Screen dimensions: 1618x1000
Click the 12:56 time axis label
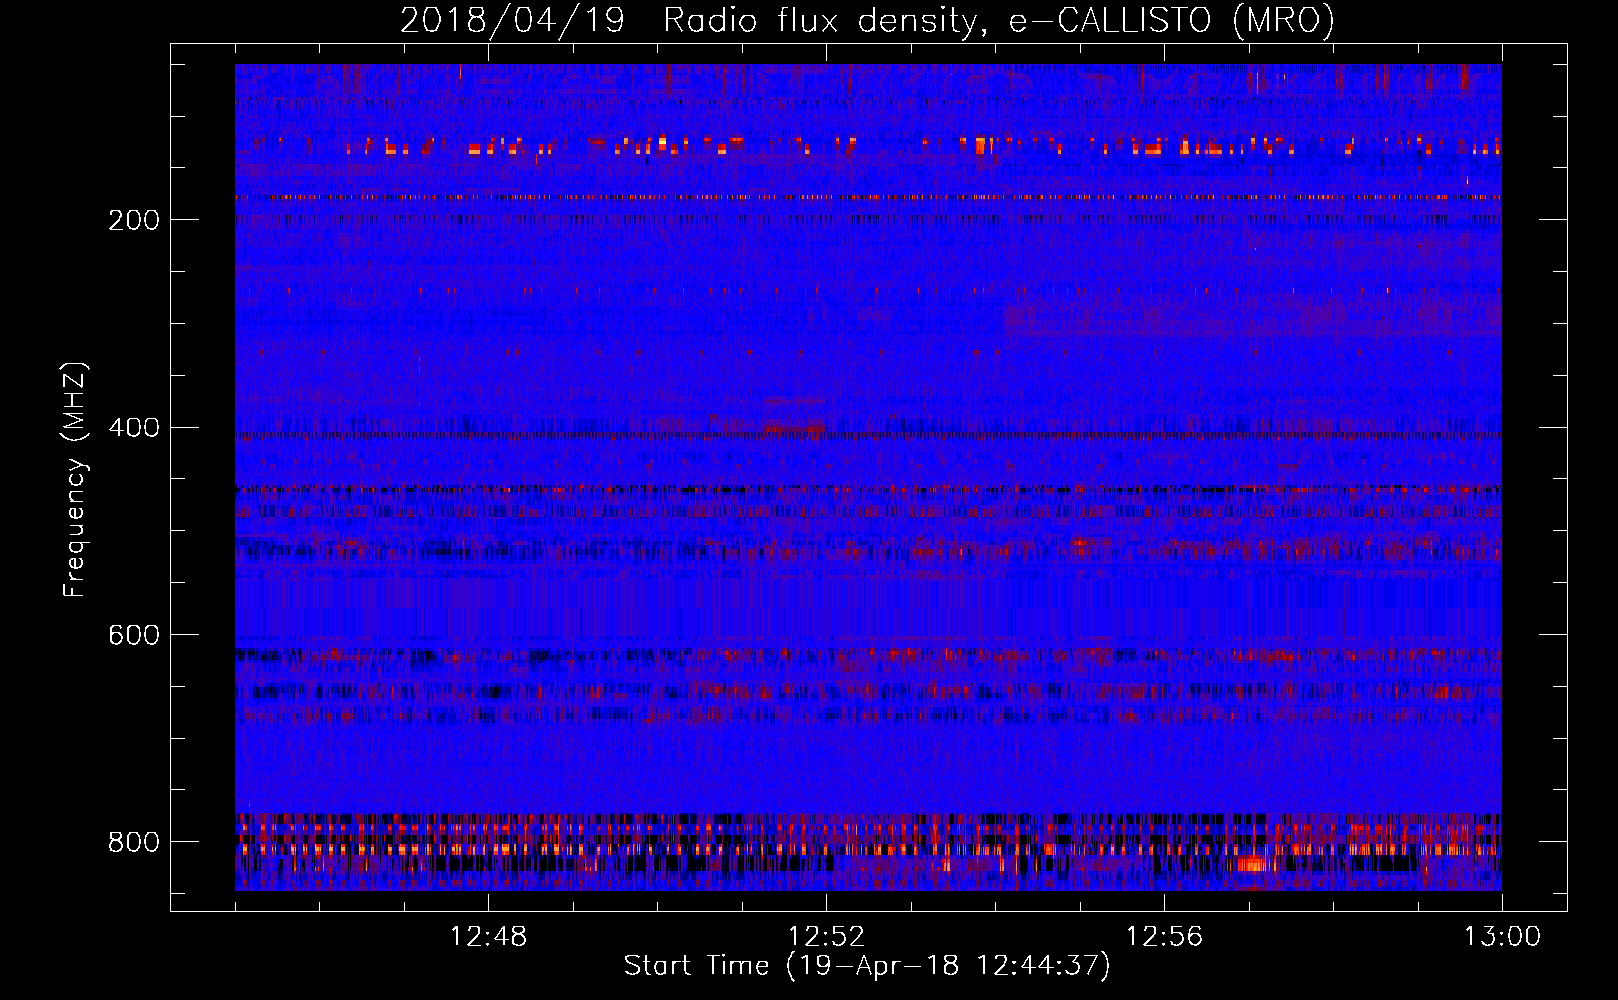click(1164, 937)
